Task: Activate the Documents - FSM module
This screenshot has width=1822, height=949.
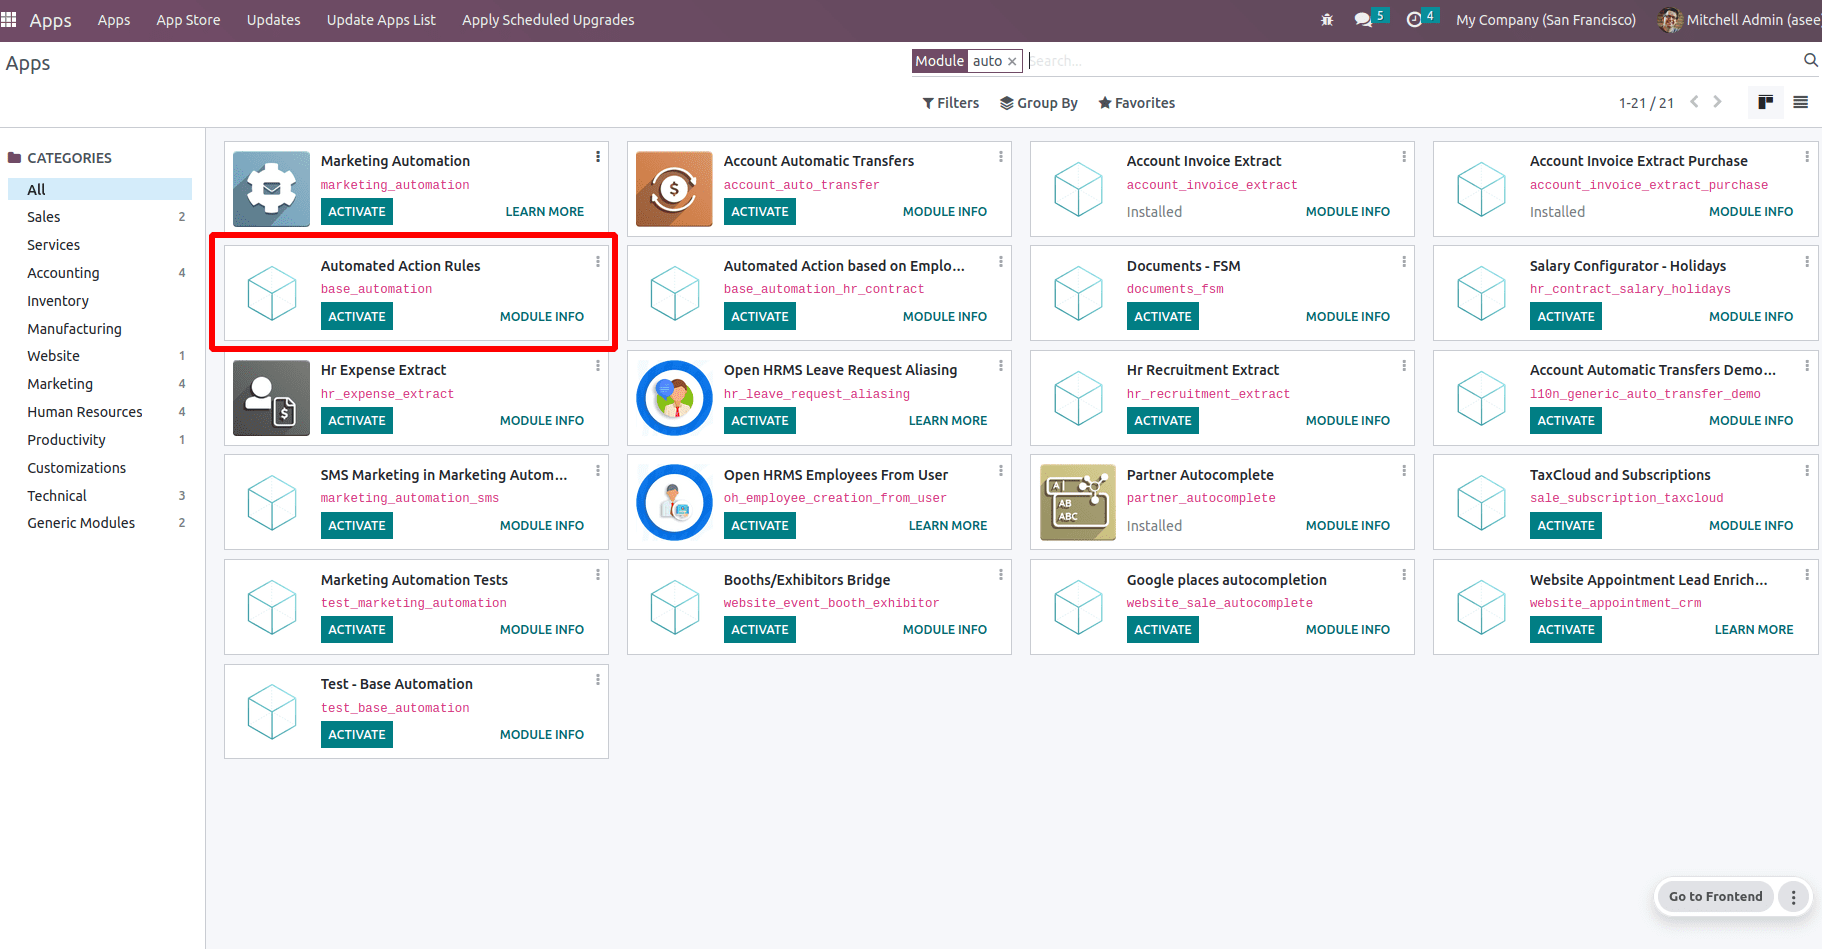Action: pos(1163,316)
